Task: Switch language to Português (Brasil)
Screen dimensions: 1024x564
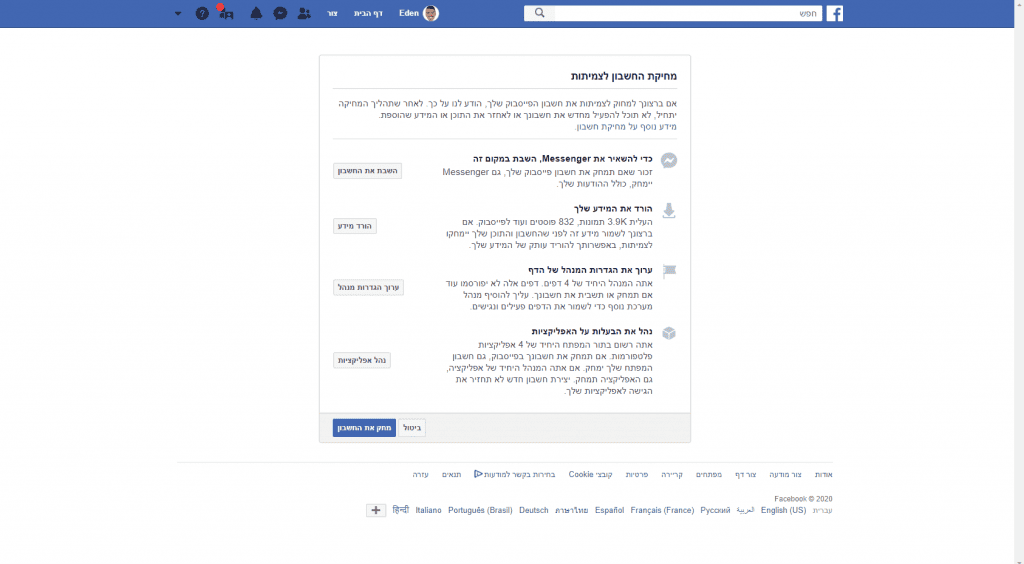Action: [480, 510]
